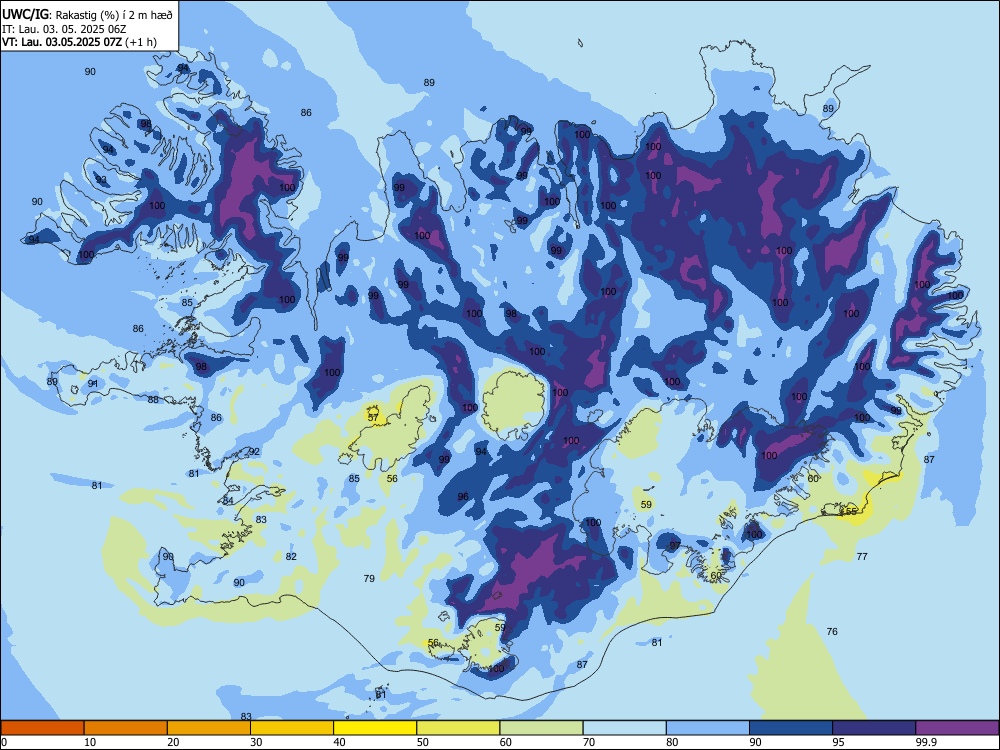The image size is (1000, 750).
Task: Click the humidity value 57 on the map
Action: [373, 417]
